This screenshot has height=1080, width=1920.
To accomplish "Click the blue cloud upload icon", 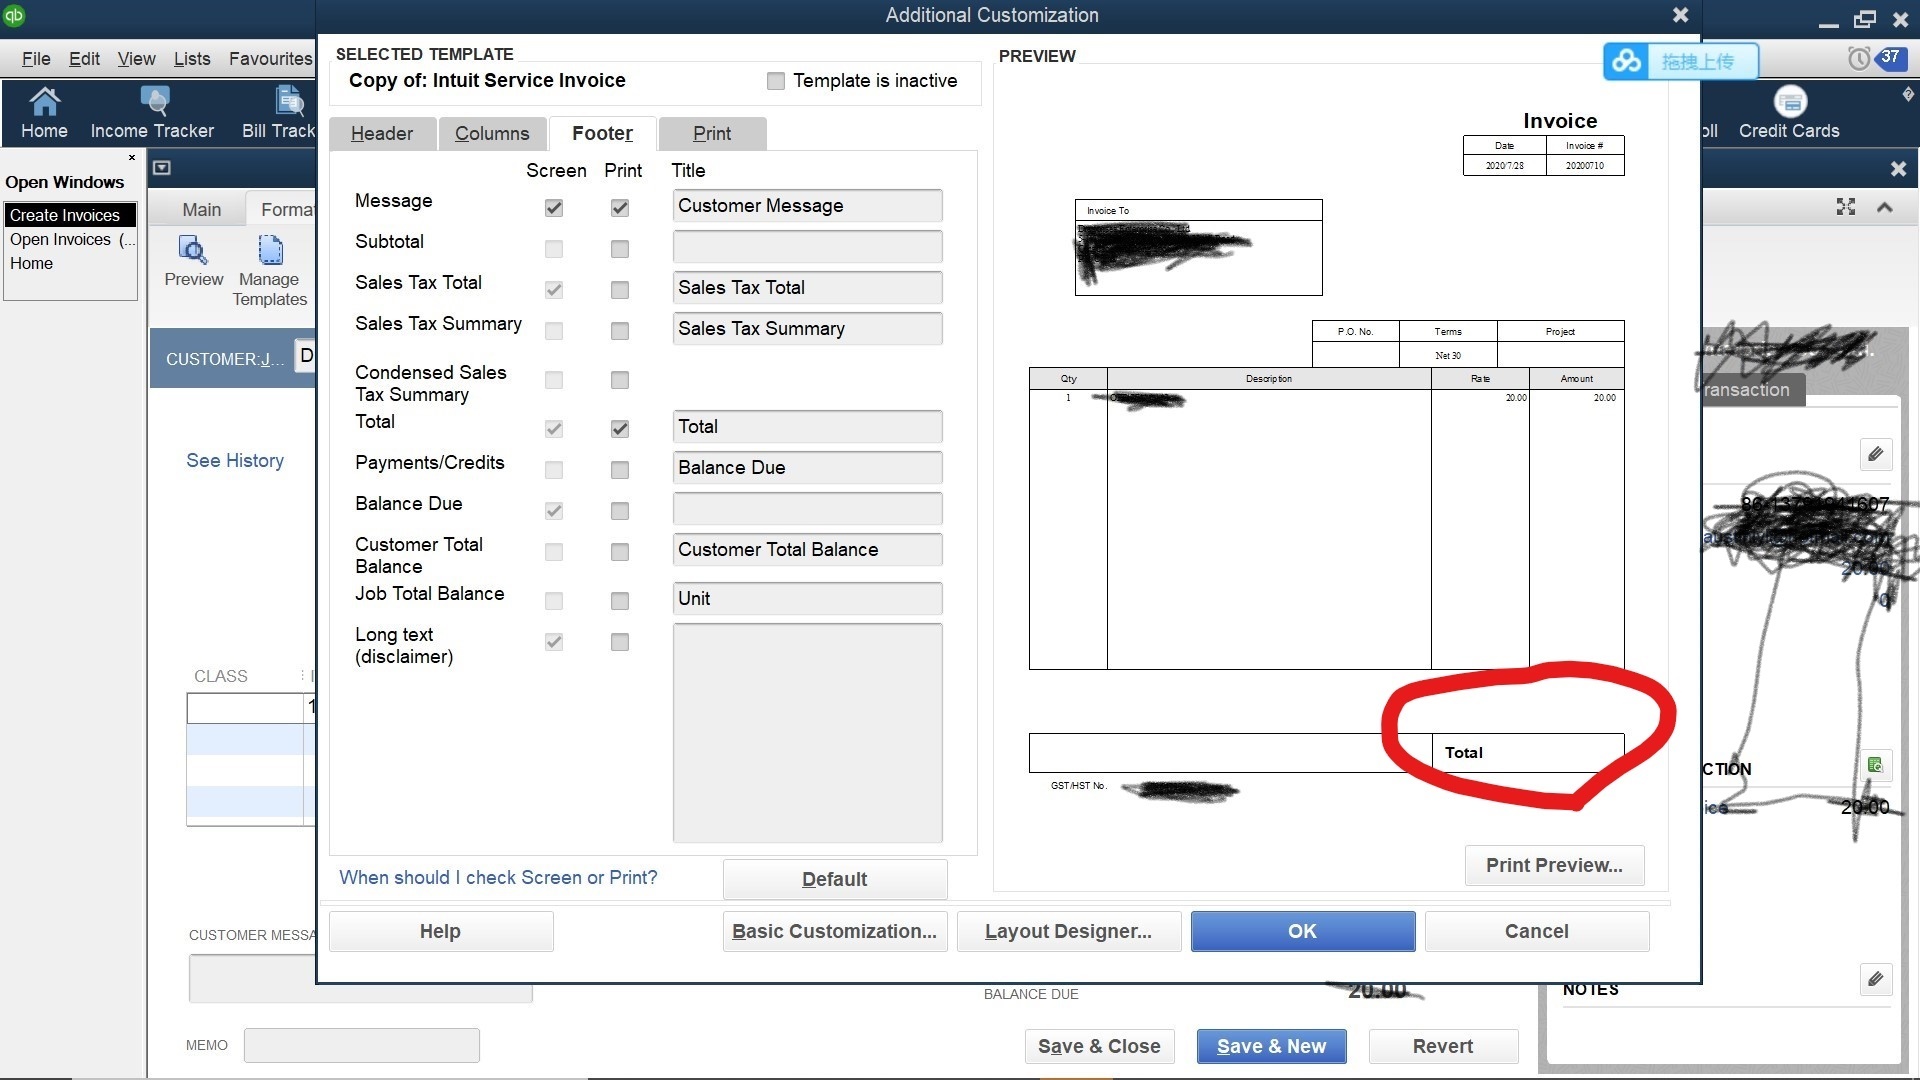I will pyautogui.click(x=1626, y=61).
